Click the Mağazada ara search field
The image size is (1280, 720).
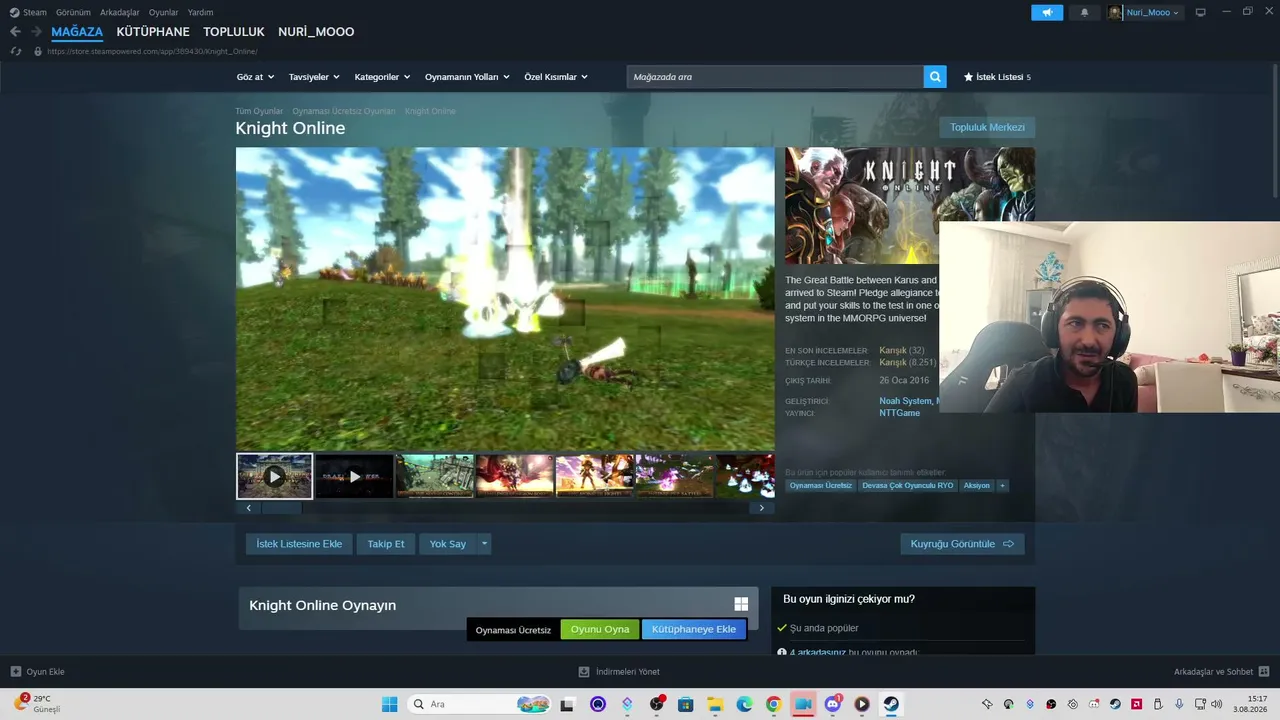(775, 77)
